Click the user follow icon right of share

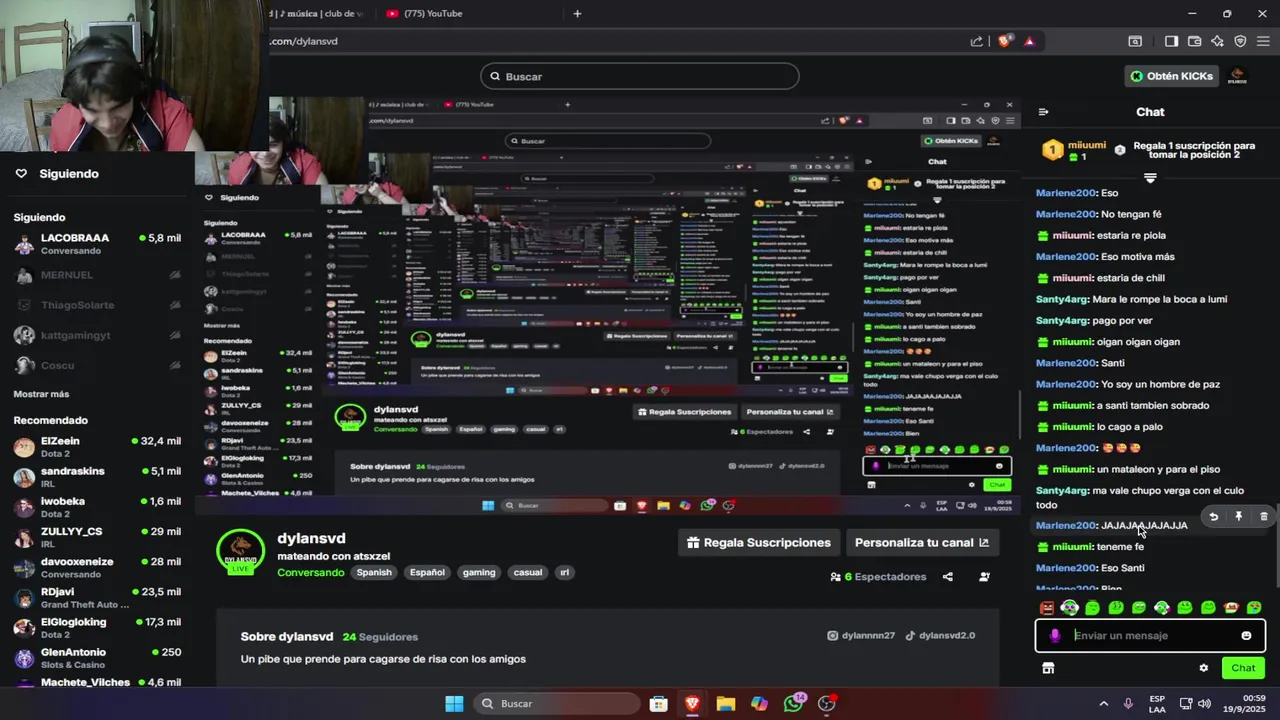coord(985,577)
